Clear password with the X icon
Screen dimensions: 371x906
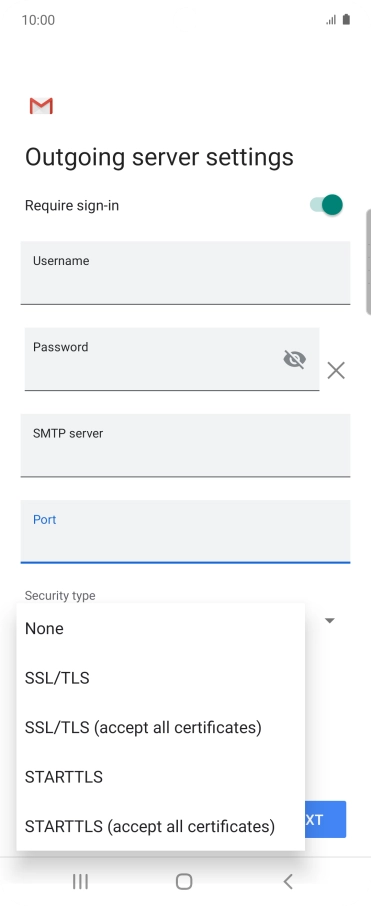click(336, 370)
